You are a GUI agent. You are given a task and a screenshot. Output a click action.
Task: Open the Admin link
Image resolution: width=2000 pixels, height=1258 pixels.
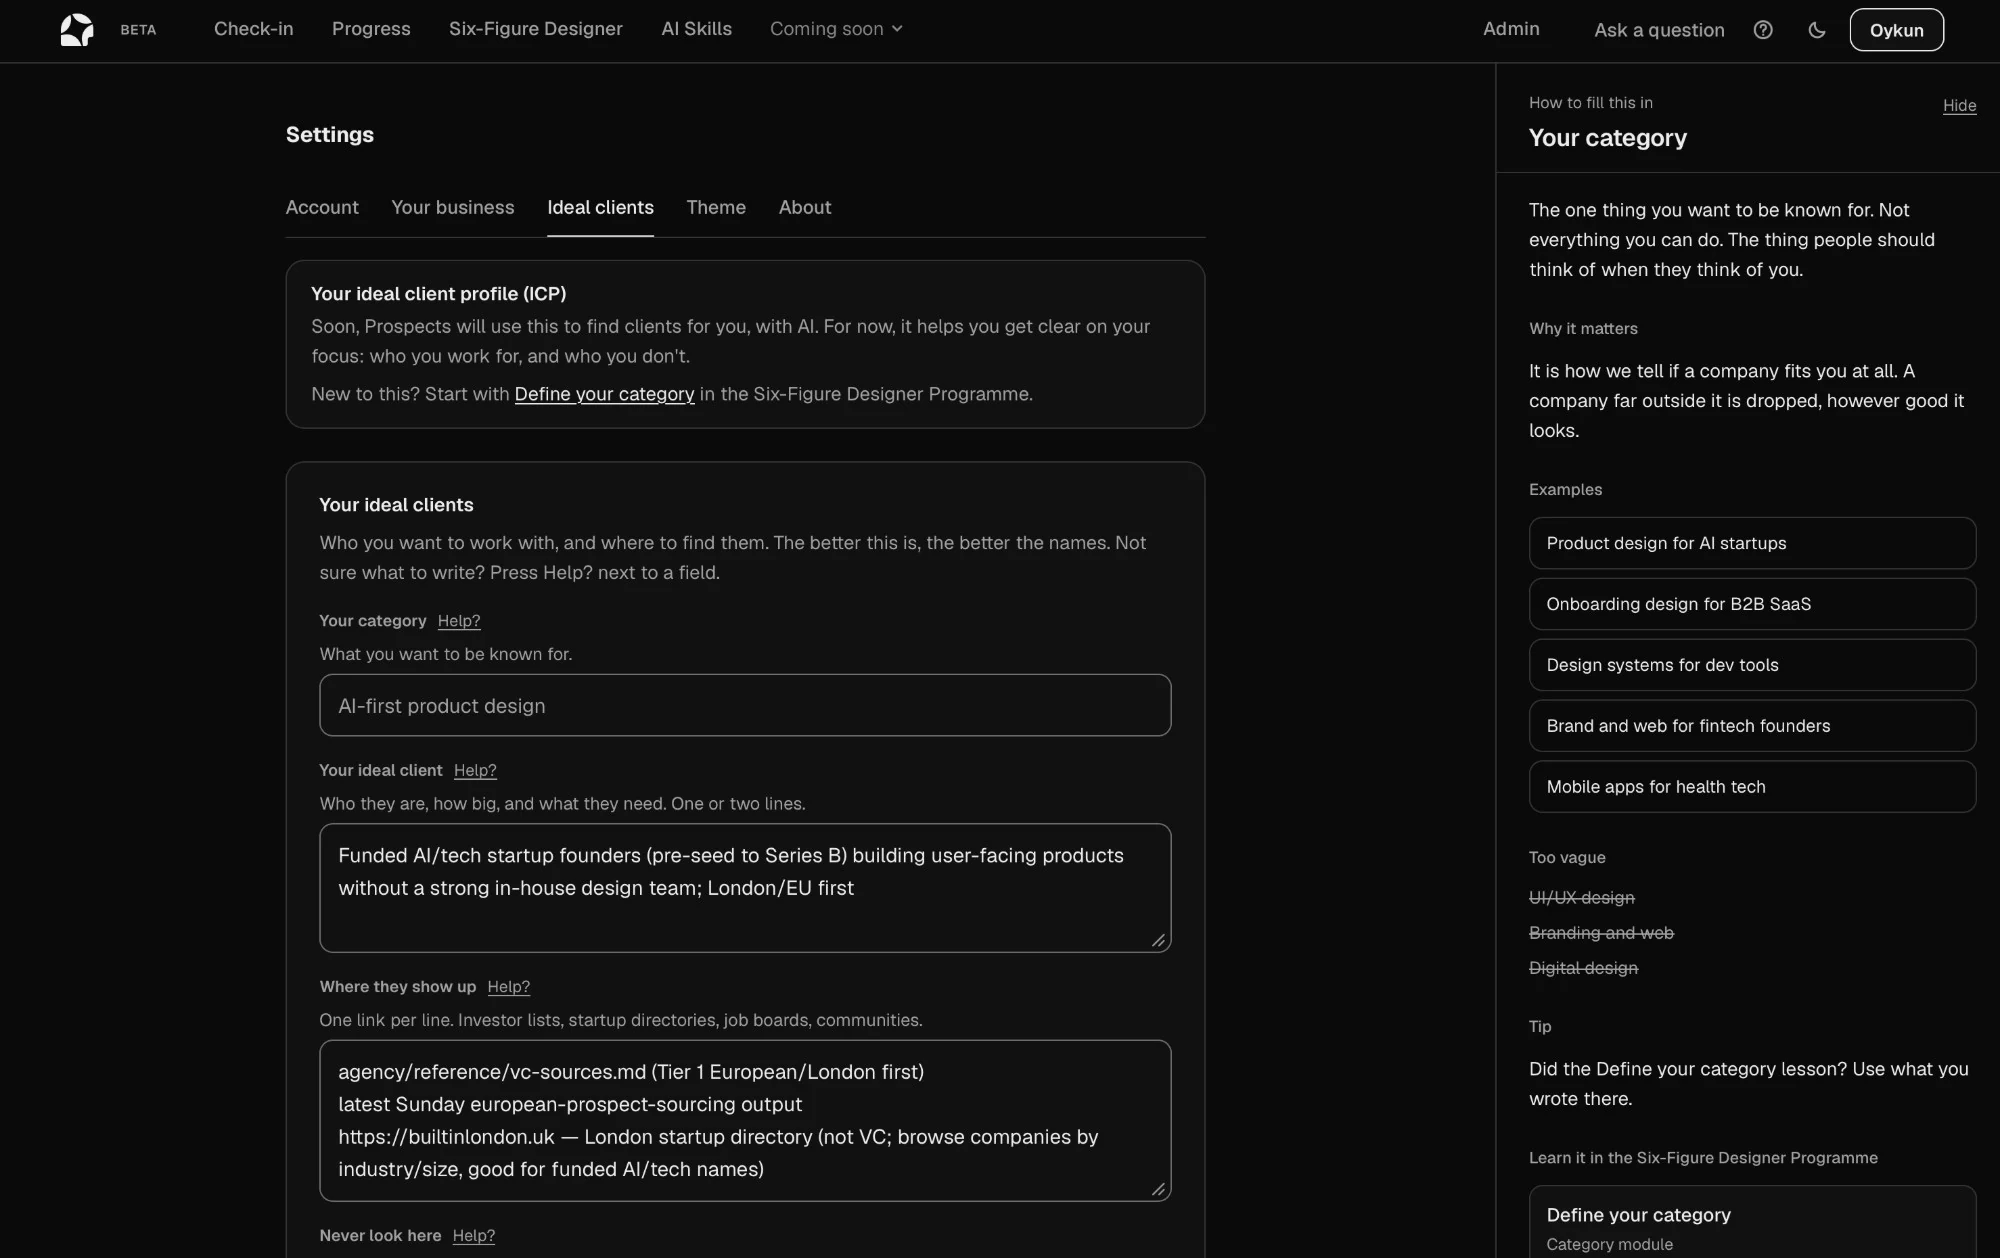1511,29
